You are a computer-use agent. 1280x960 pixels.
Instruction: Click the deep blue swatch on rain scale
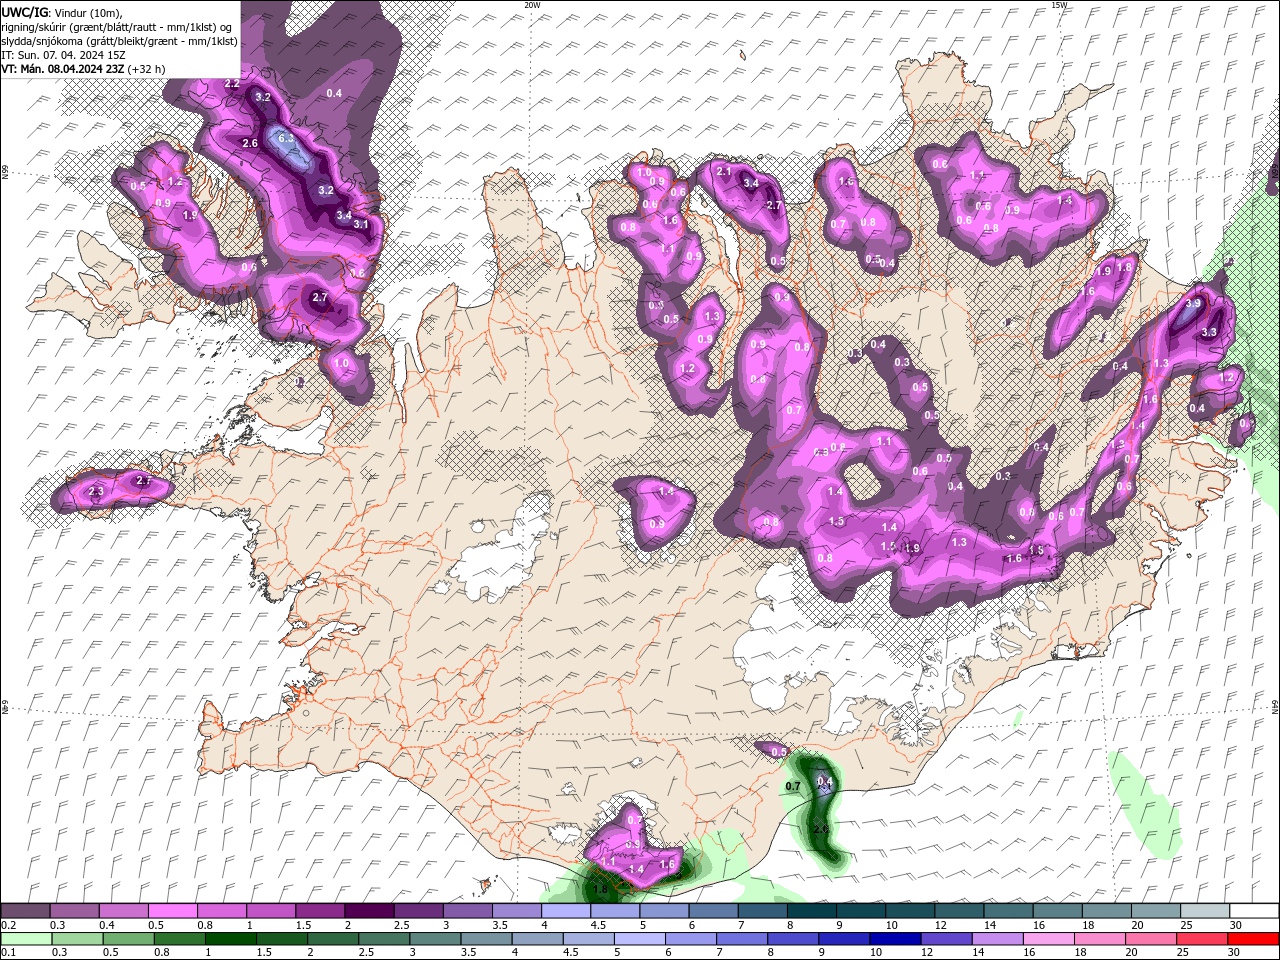click(896, 939)
